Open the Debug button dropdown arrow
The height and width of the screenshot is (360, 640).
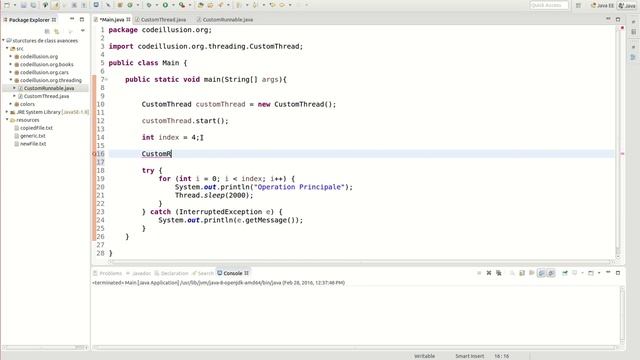(157, 5)
